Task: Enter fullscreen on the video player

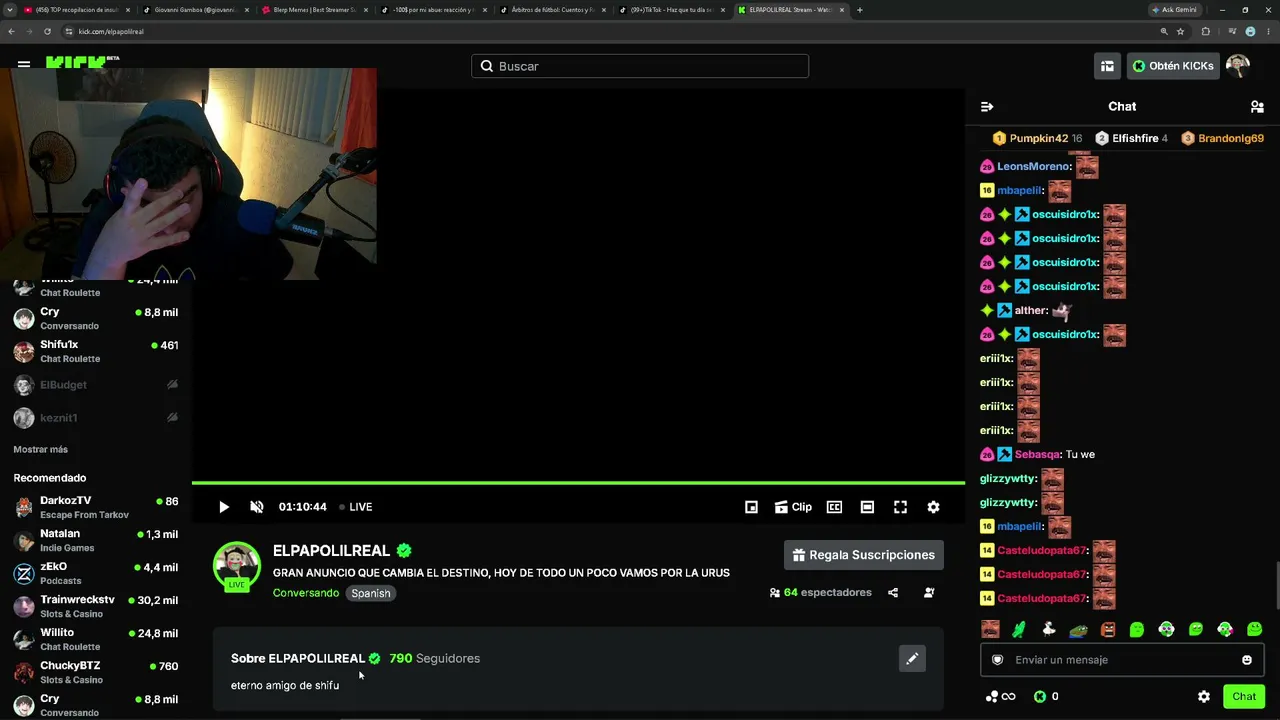Action: click(x=900, y=507)
